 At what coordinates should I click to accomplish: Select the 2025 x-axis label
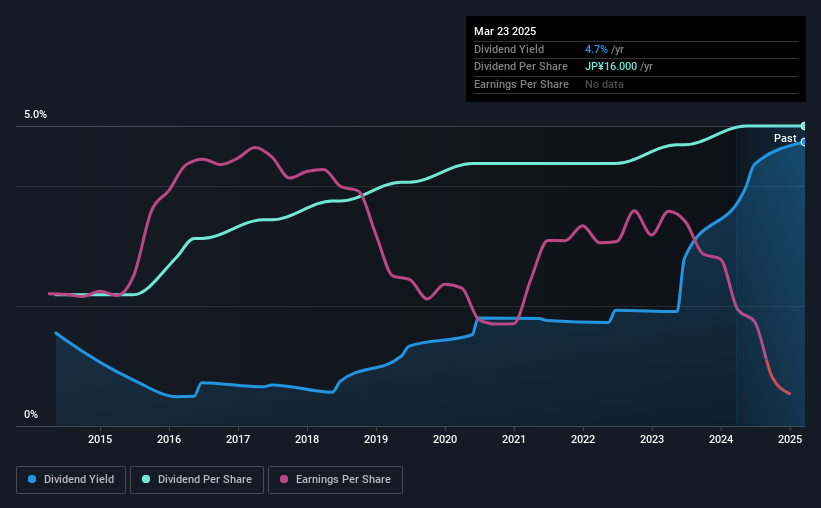[x=790, y=439]
